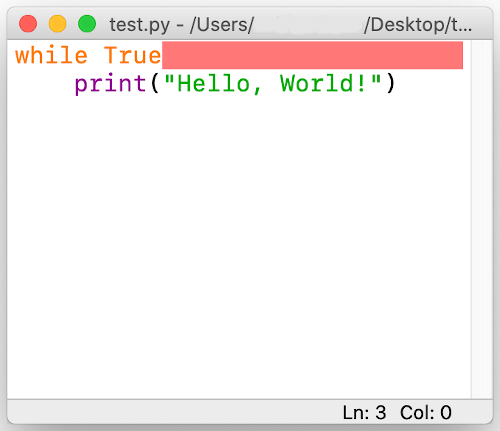This screenshot has height=431, width=500.
Task: Click the test.py window title text
Action: pos(139,25)
